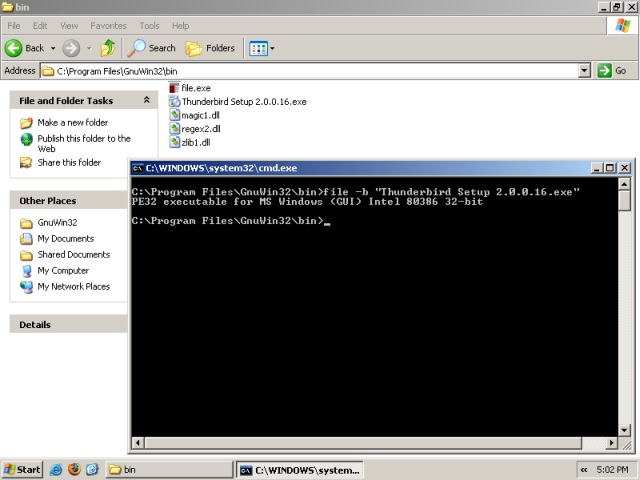Launch Internet Explorer from Quick Launch
Screen dimensions: 640x480
[56, 470]
